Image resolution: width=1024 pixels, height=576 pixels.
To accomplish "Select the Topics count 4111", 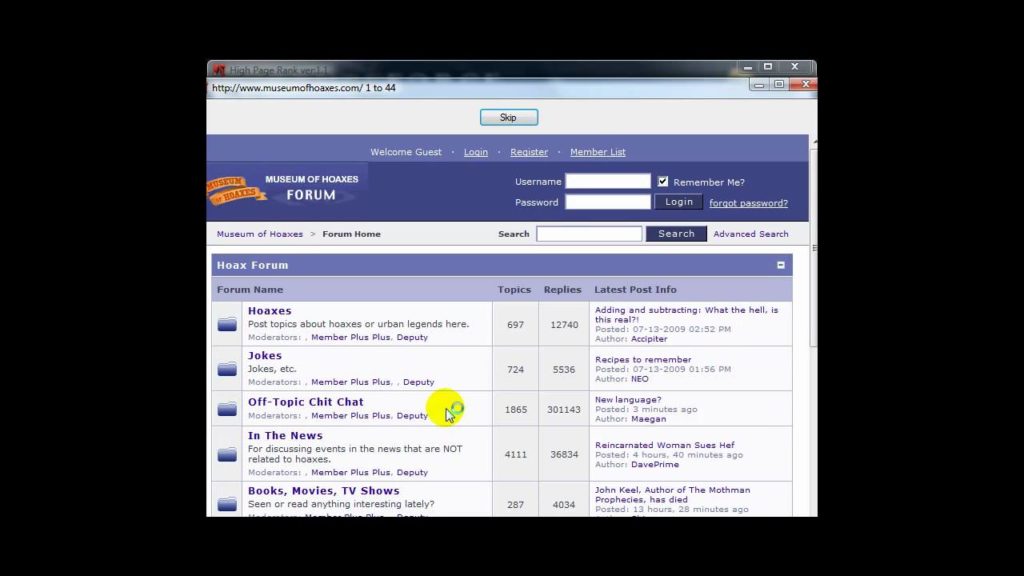I will 515,455.
